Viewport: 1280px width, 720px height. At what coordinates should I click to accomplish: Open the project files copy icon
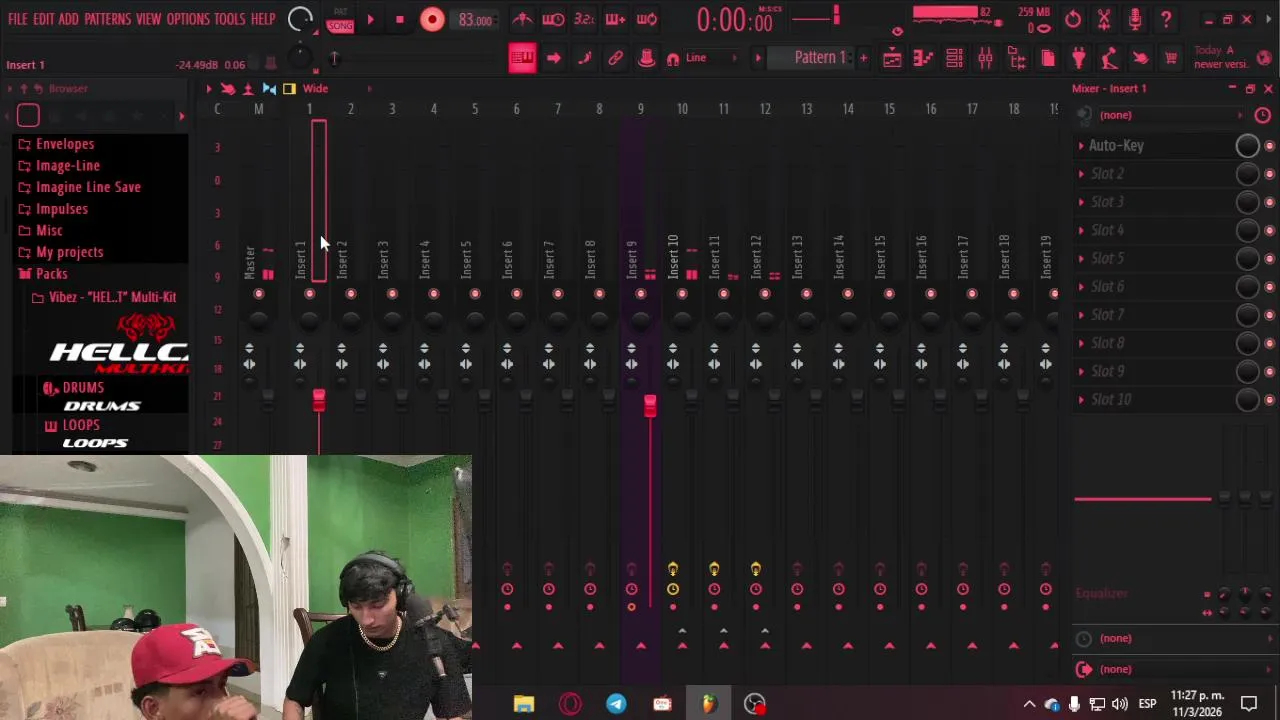(1048, 58)
